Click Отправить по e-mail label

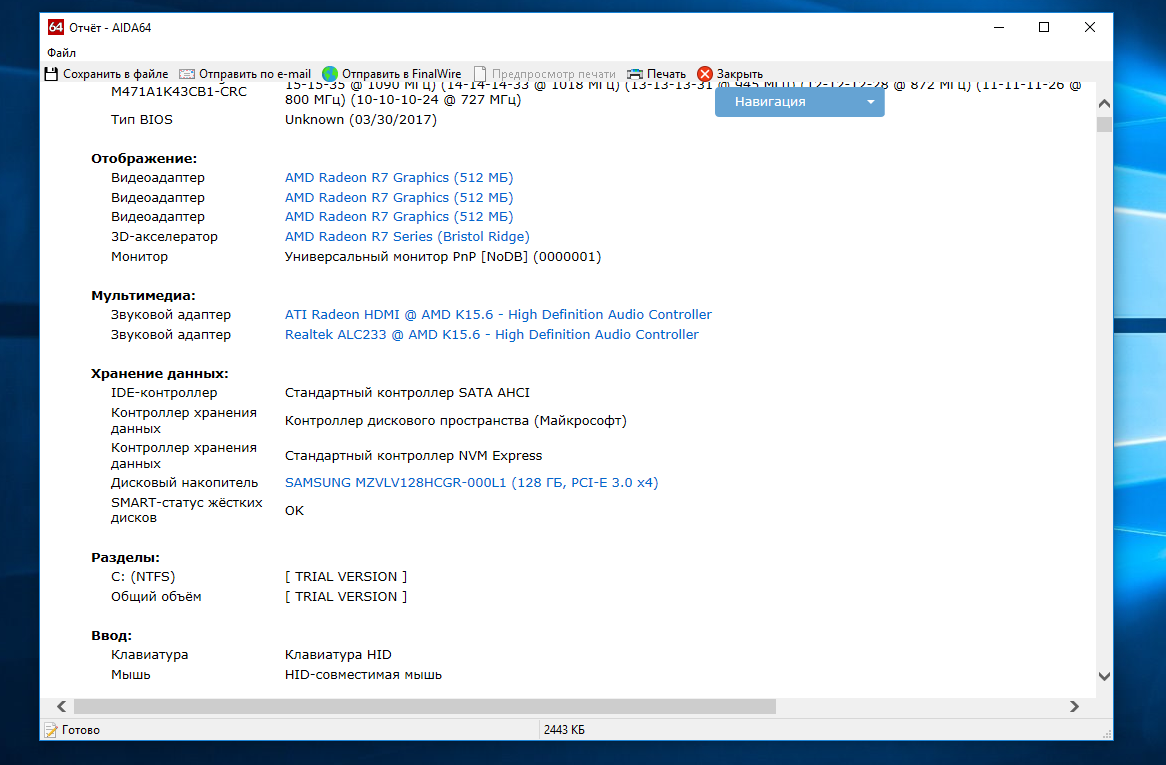point(255,74)
